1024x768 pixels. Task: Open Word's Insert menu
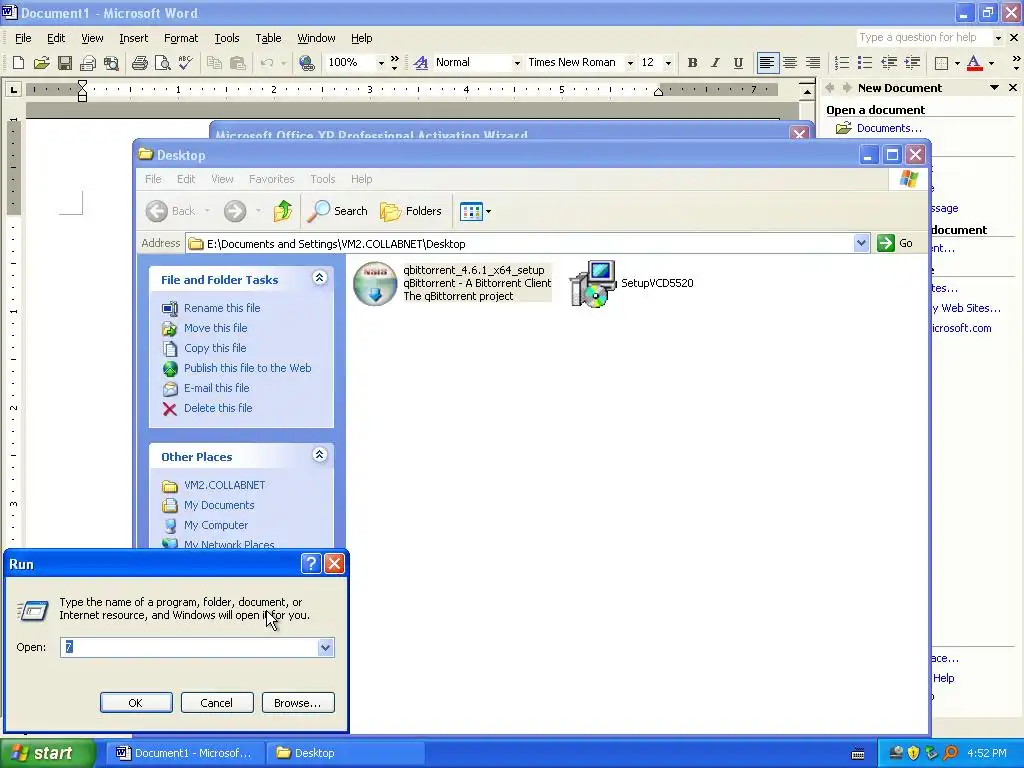click(x=133, y=38)
